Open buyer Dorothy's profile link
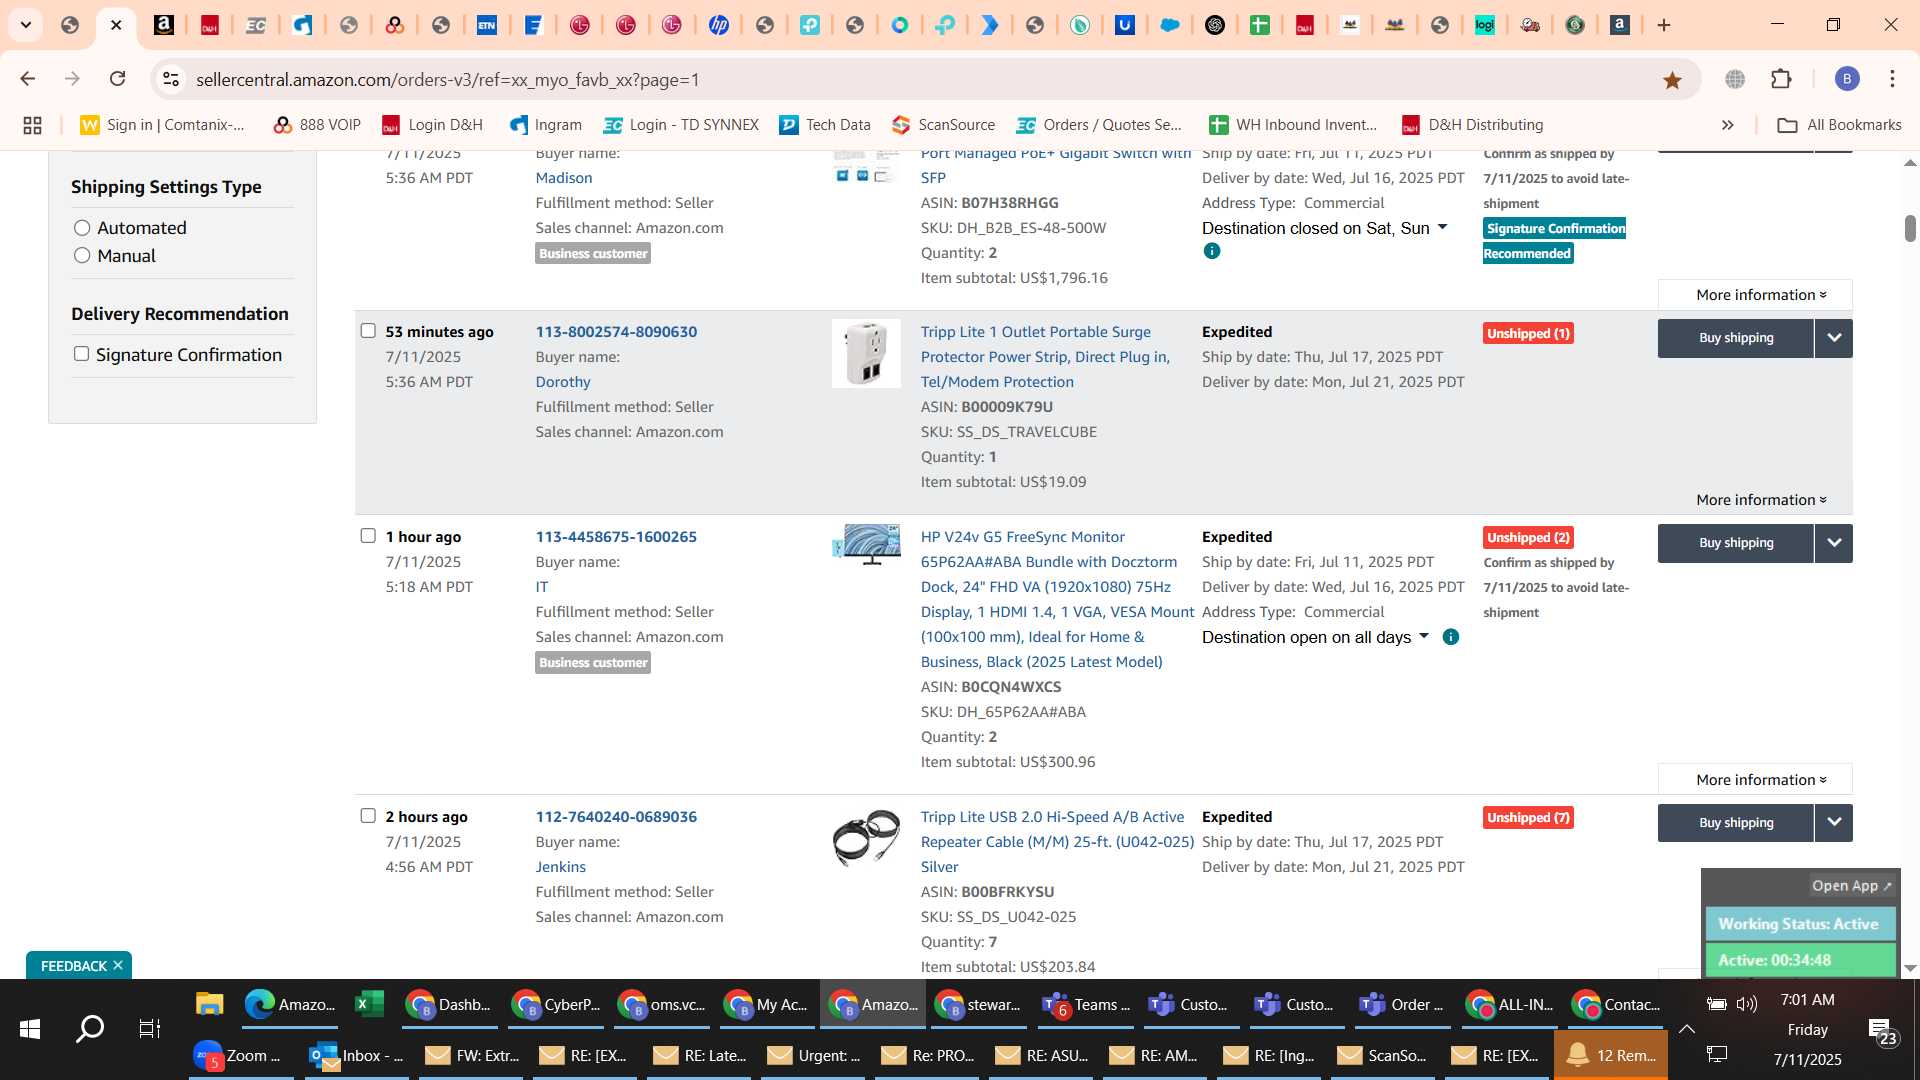The height and width of the screenshot is (1080, 1920). point(563,382)
